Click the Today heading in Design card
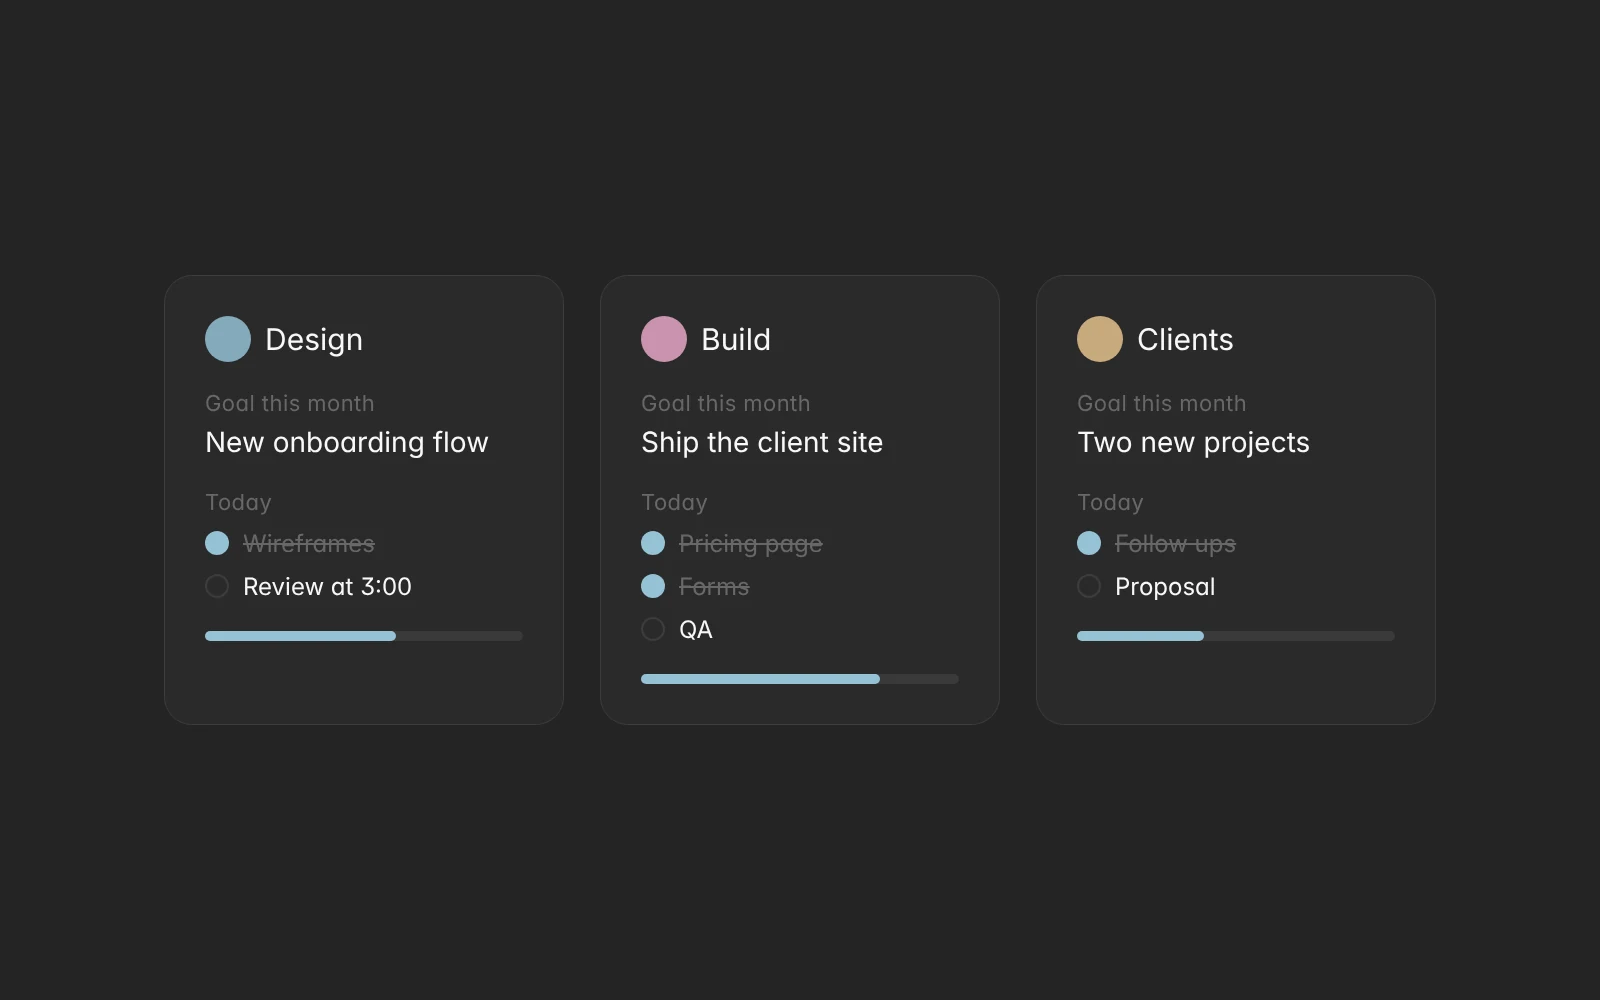Screen dimensions: 1600x1000 pyautogui.click(x=238, y=503)
